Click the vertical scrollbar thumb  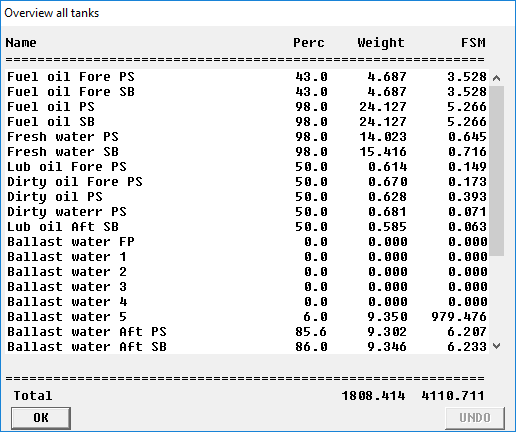[x=496, y=171]
